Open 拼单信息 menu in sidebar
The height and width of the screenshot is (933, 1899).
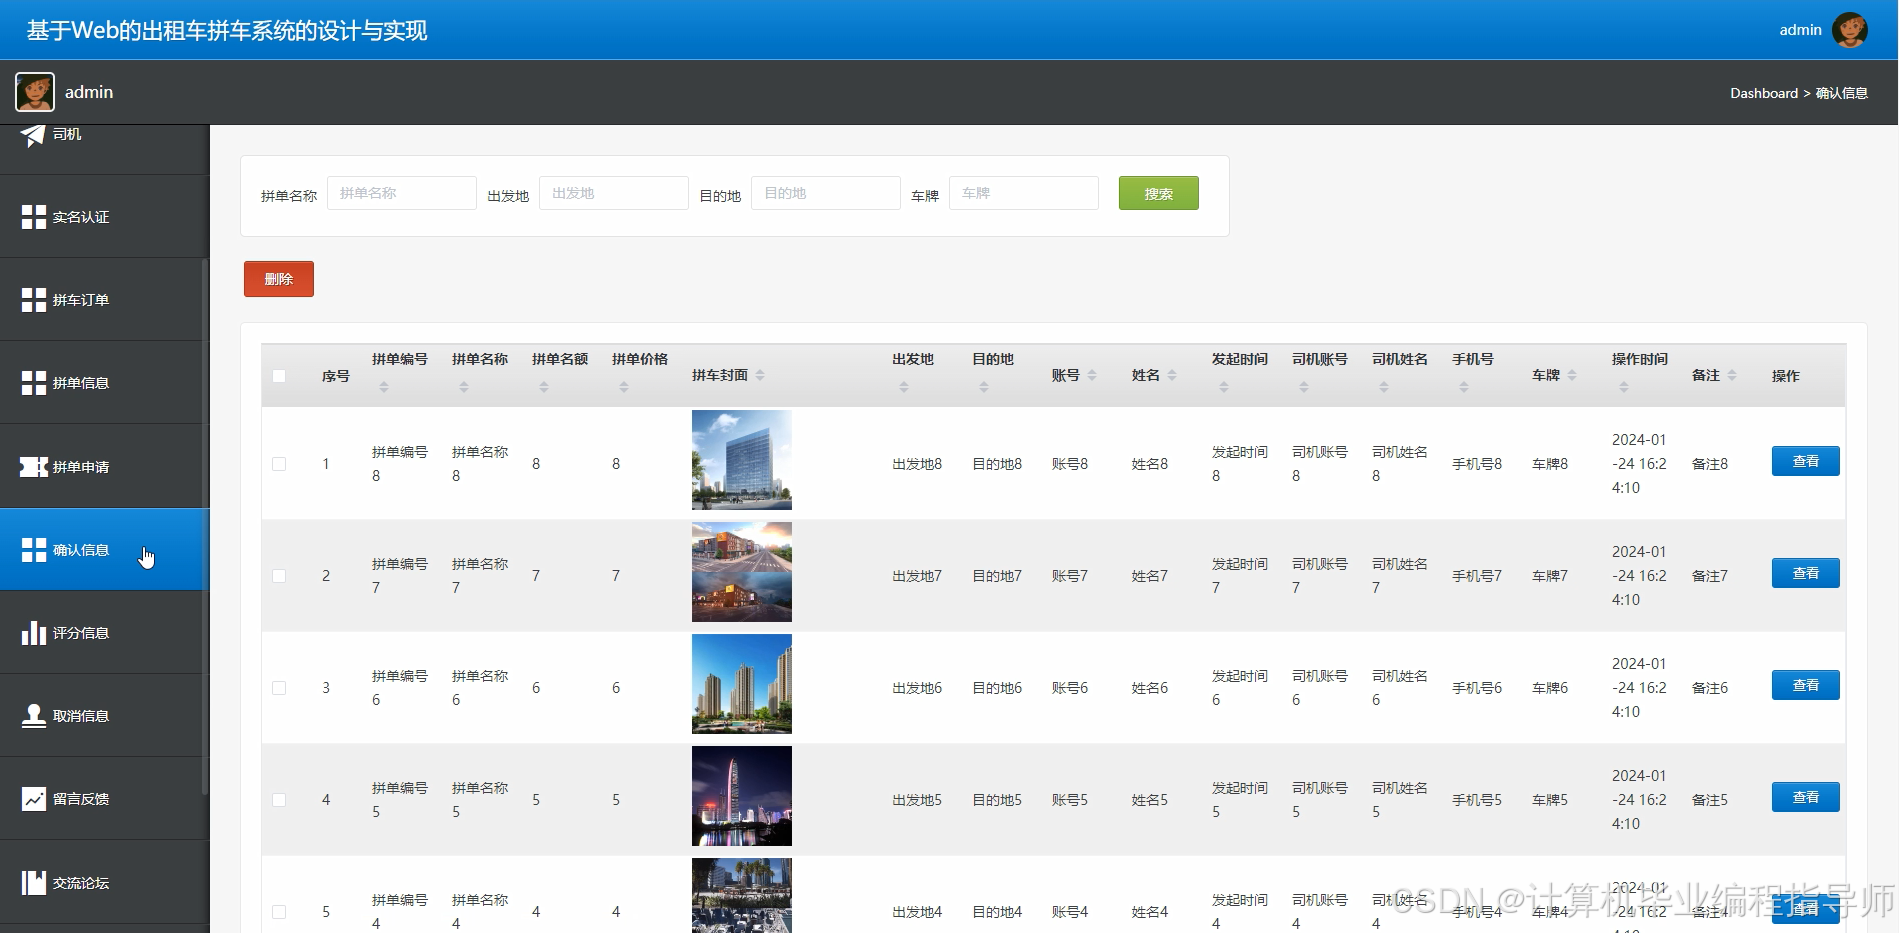point(105,383)
